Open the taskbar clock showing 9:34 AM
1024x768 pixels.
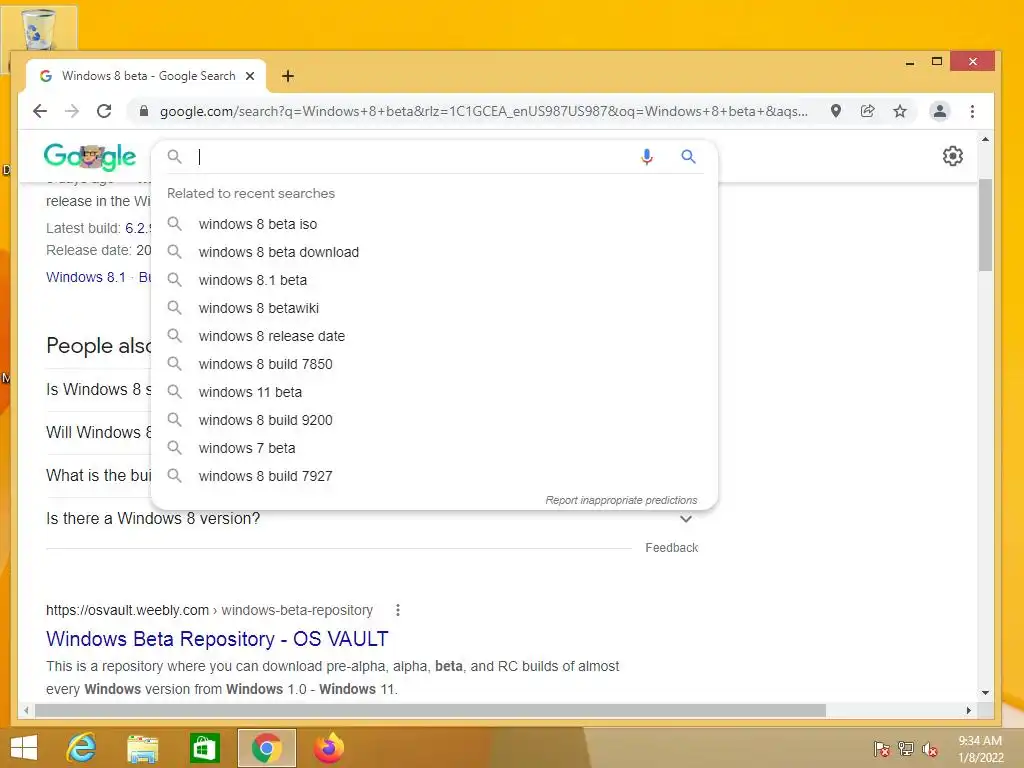click(980, 749)
